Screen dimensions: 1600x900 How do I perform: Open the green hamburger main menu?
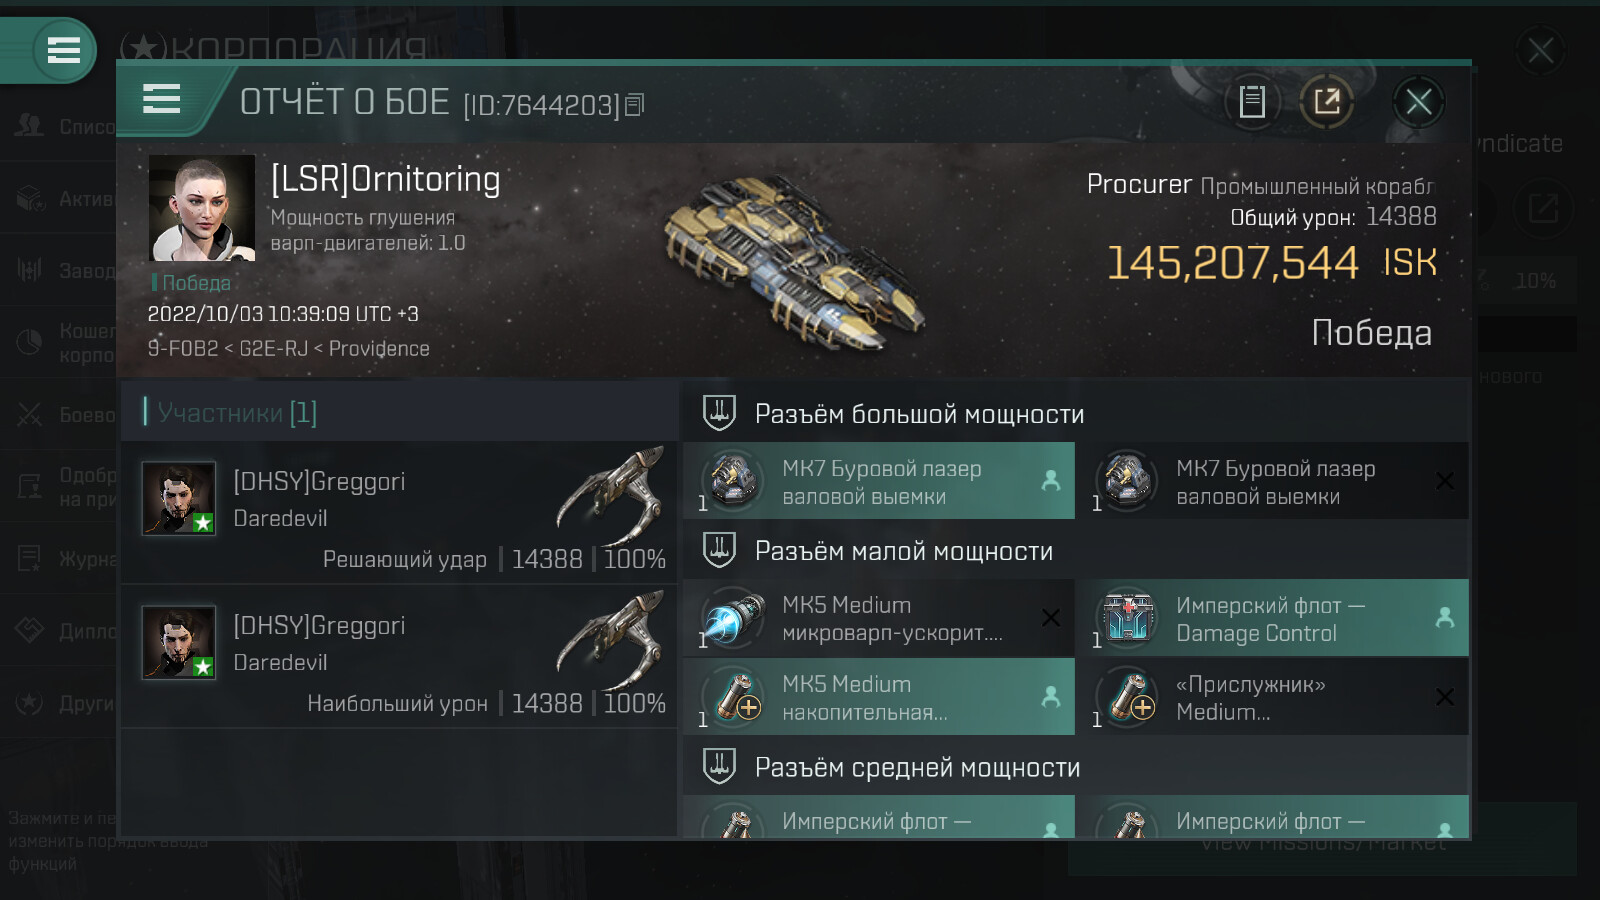pos(64,50)
